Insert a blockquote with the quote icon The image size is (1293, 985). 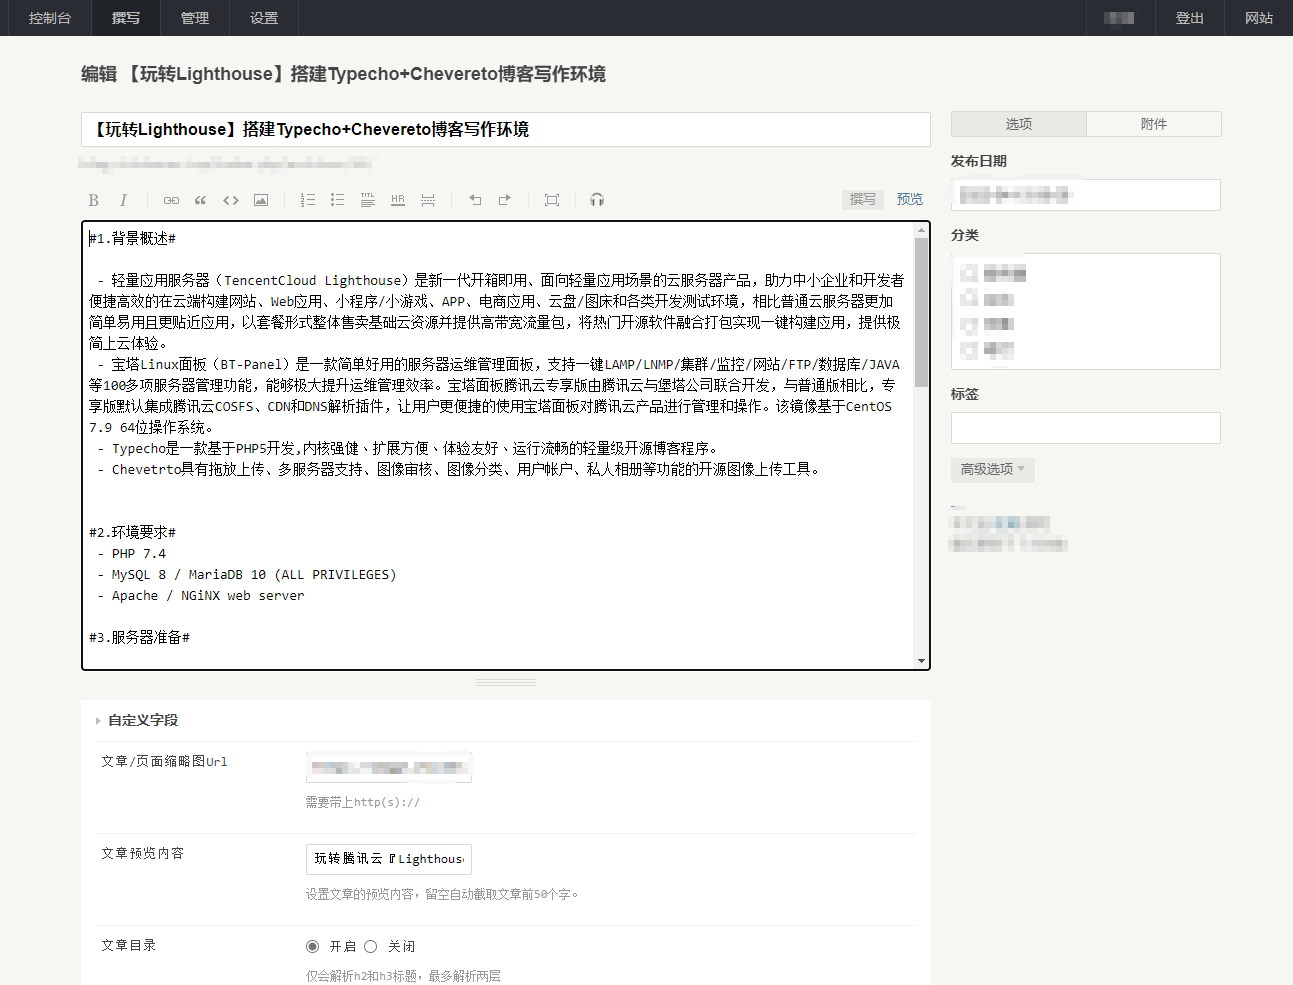point(201,200)
